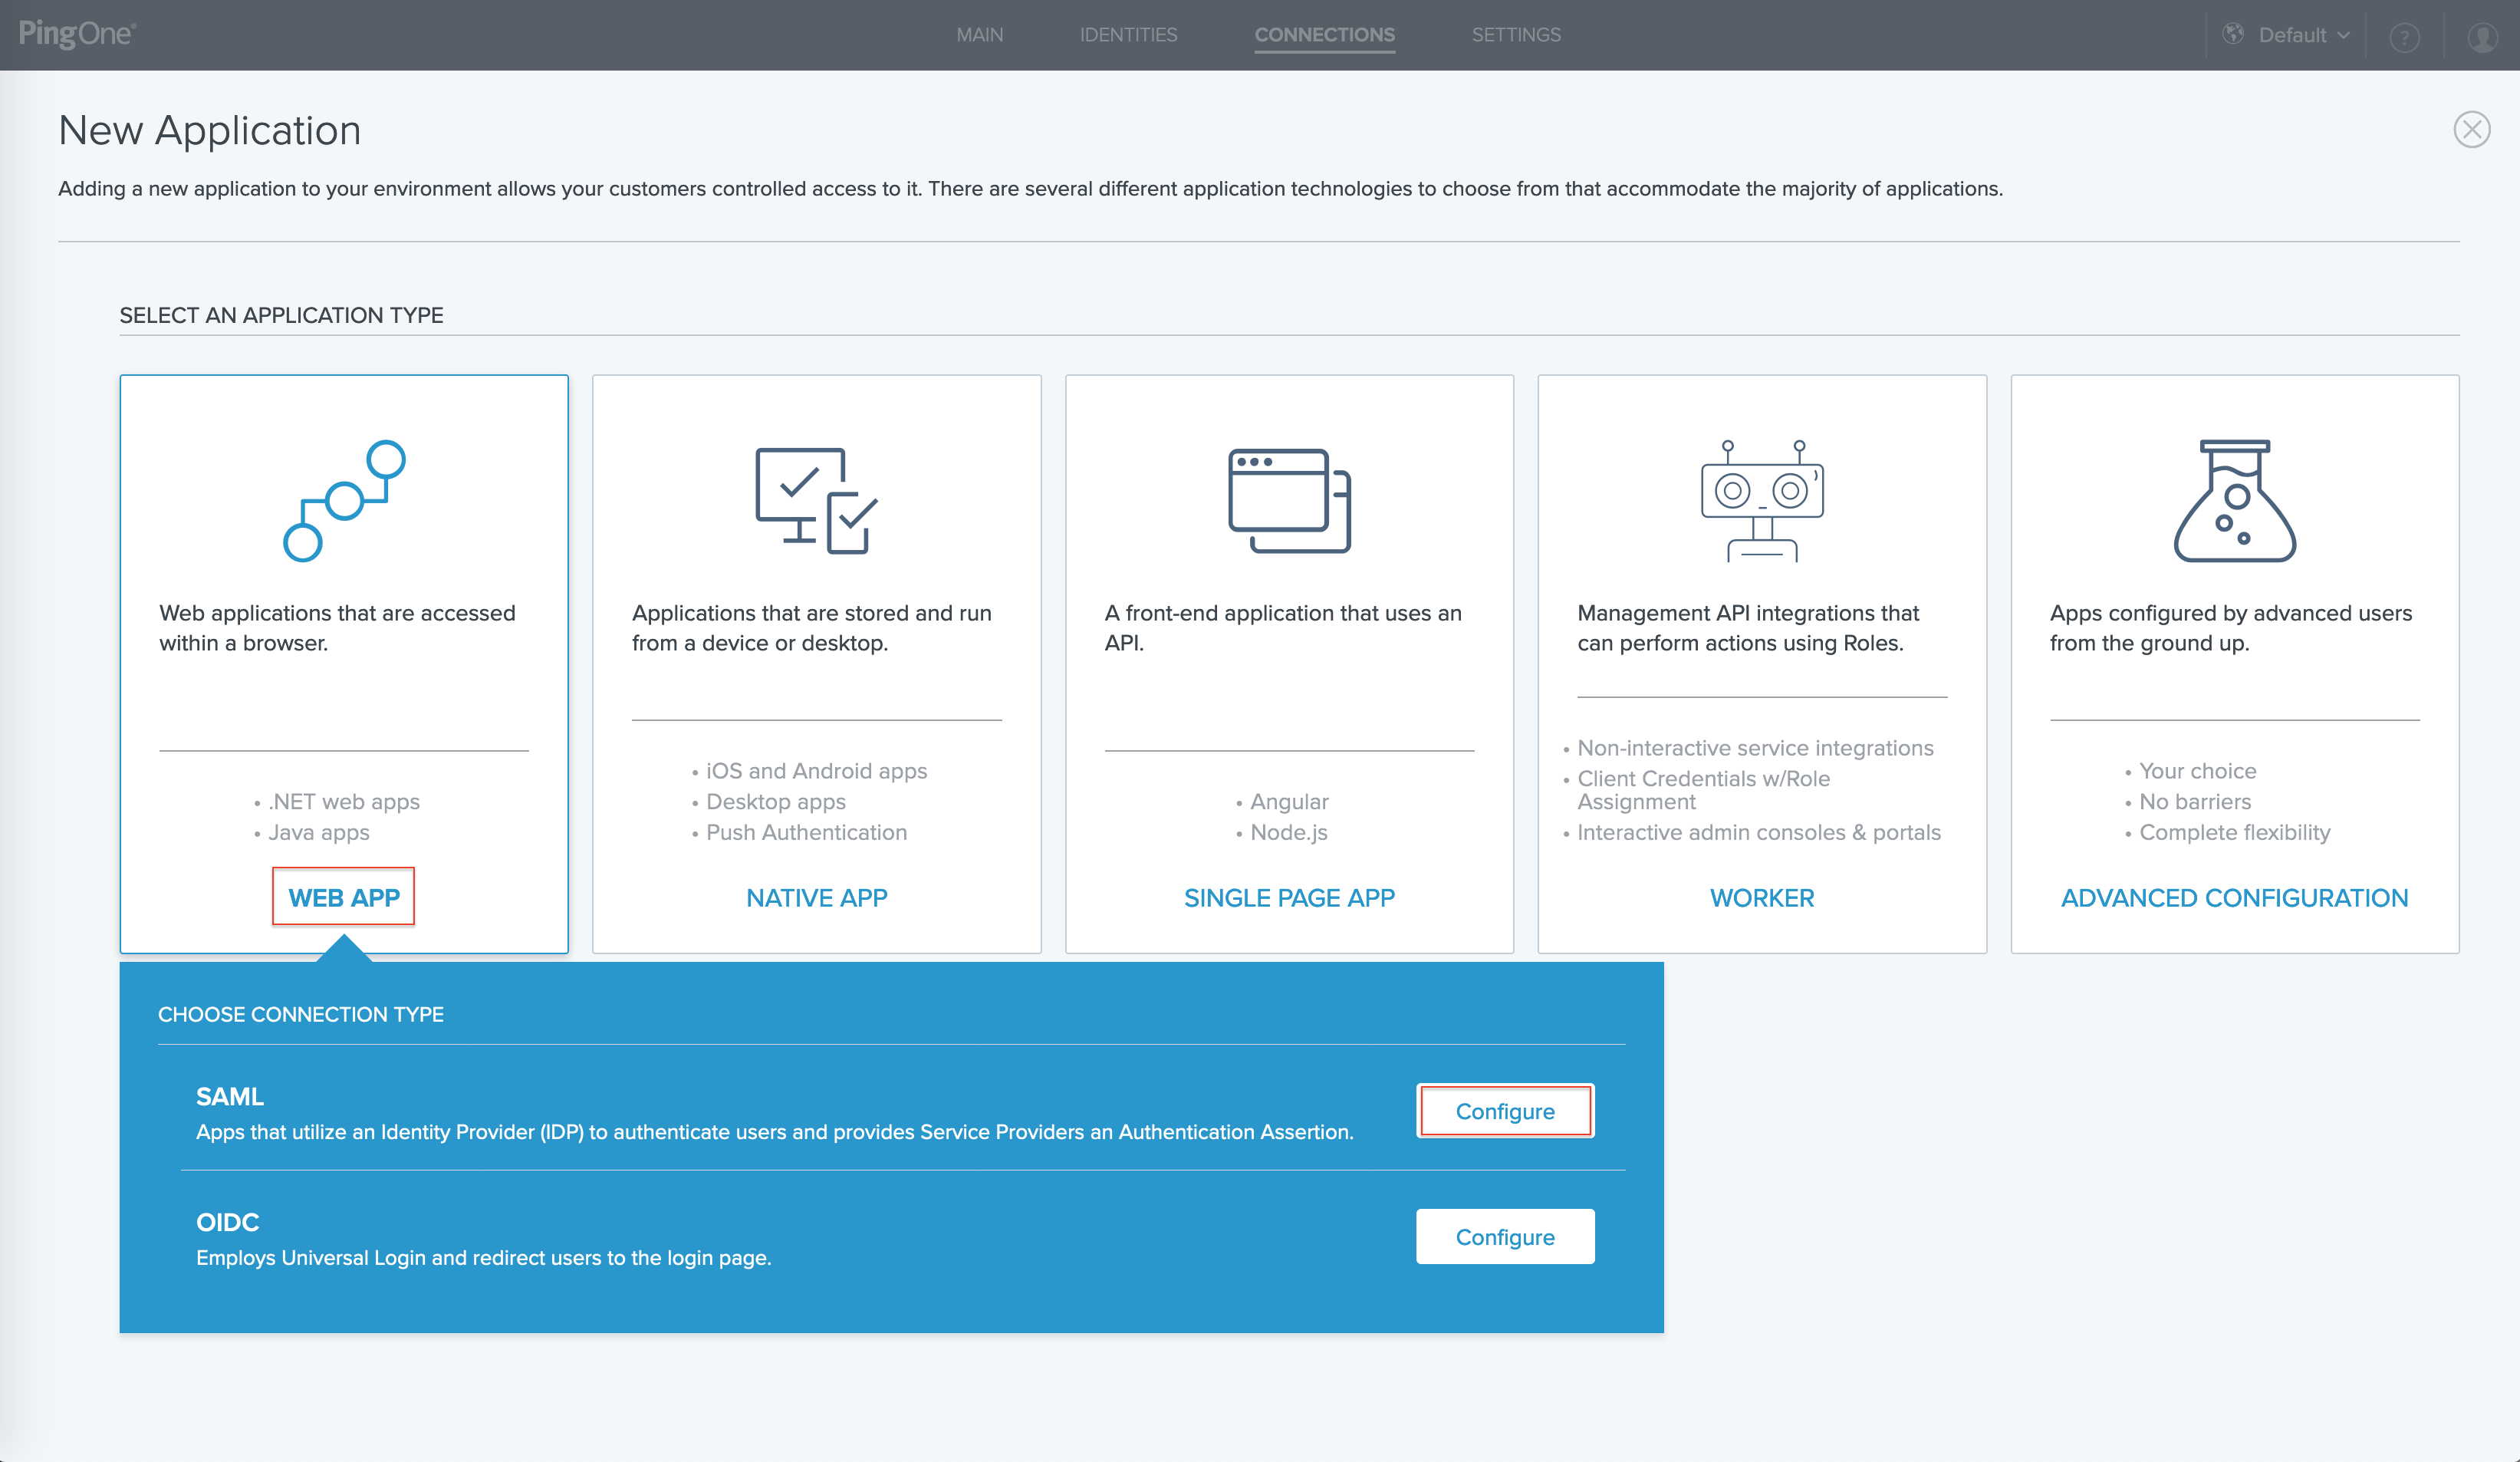Screen dimensions: 2520x1462
Task: Open the SETTINGS section
Action: (1516, 35)
